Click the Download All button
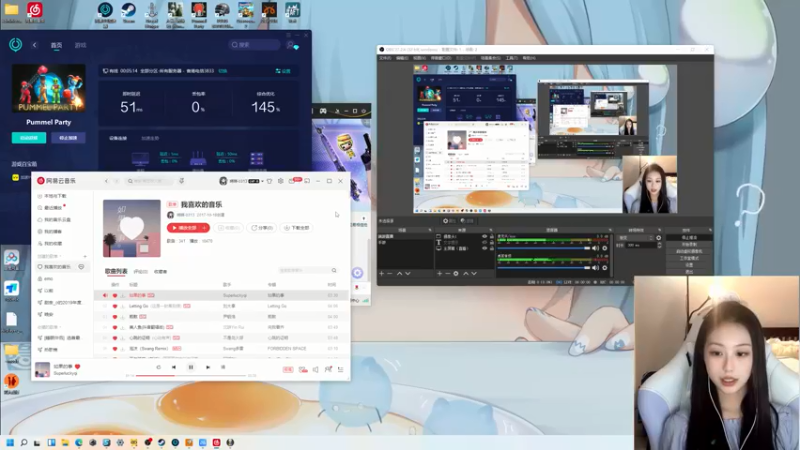Image resolution: width=800 pixels, height=450 pixels. (x=296, y=228)
